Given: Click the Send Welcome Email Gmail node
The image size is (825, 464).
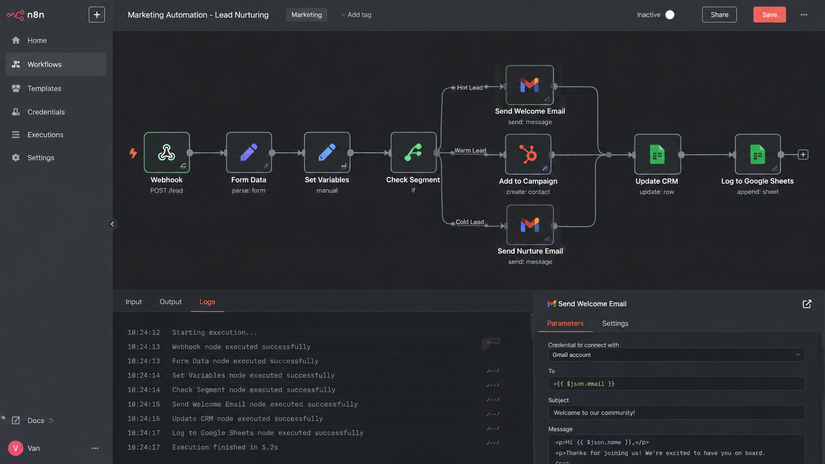Looking at the screenshot, I should 529,85.
